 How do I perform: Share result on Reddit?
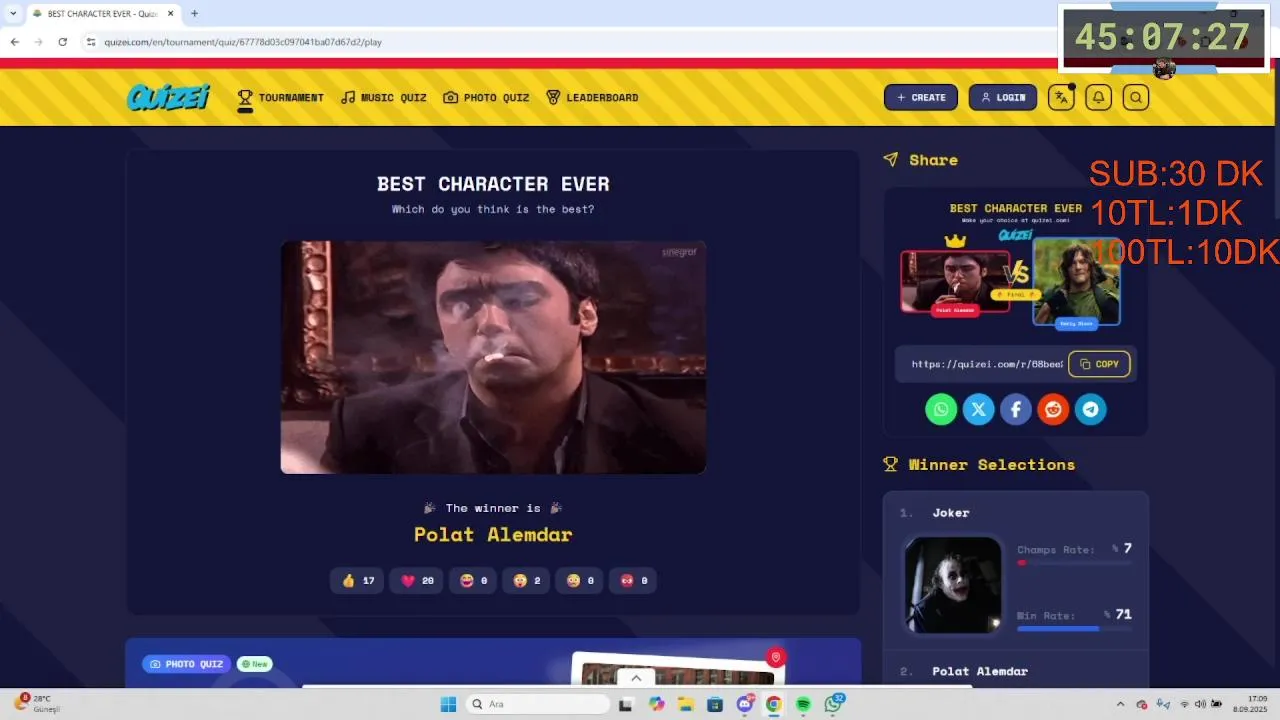1053,409
